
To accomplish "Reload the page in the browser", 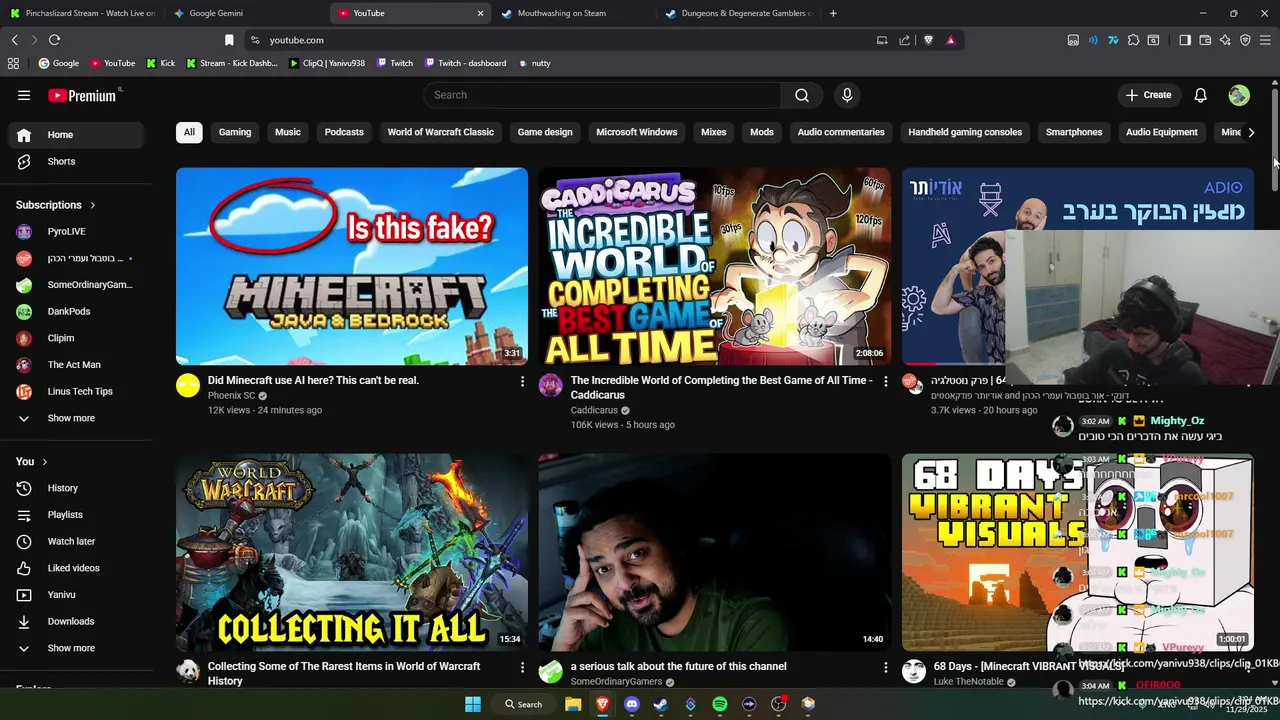I will [54, 40].
